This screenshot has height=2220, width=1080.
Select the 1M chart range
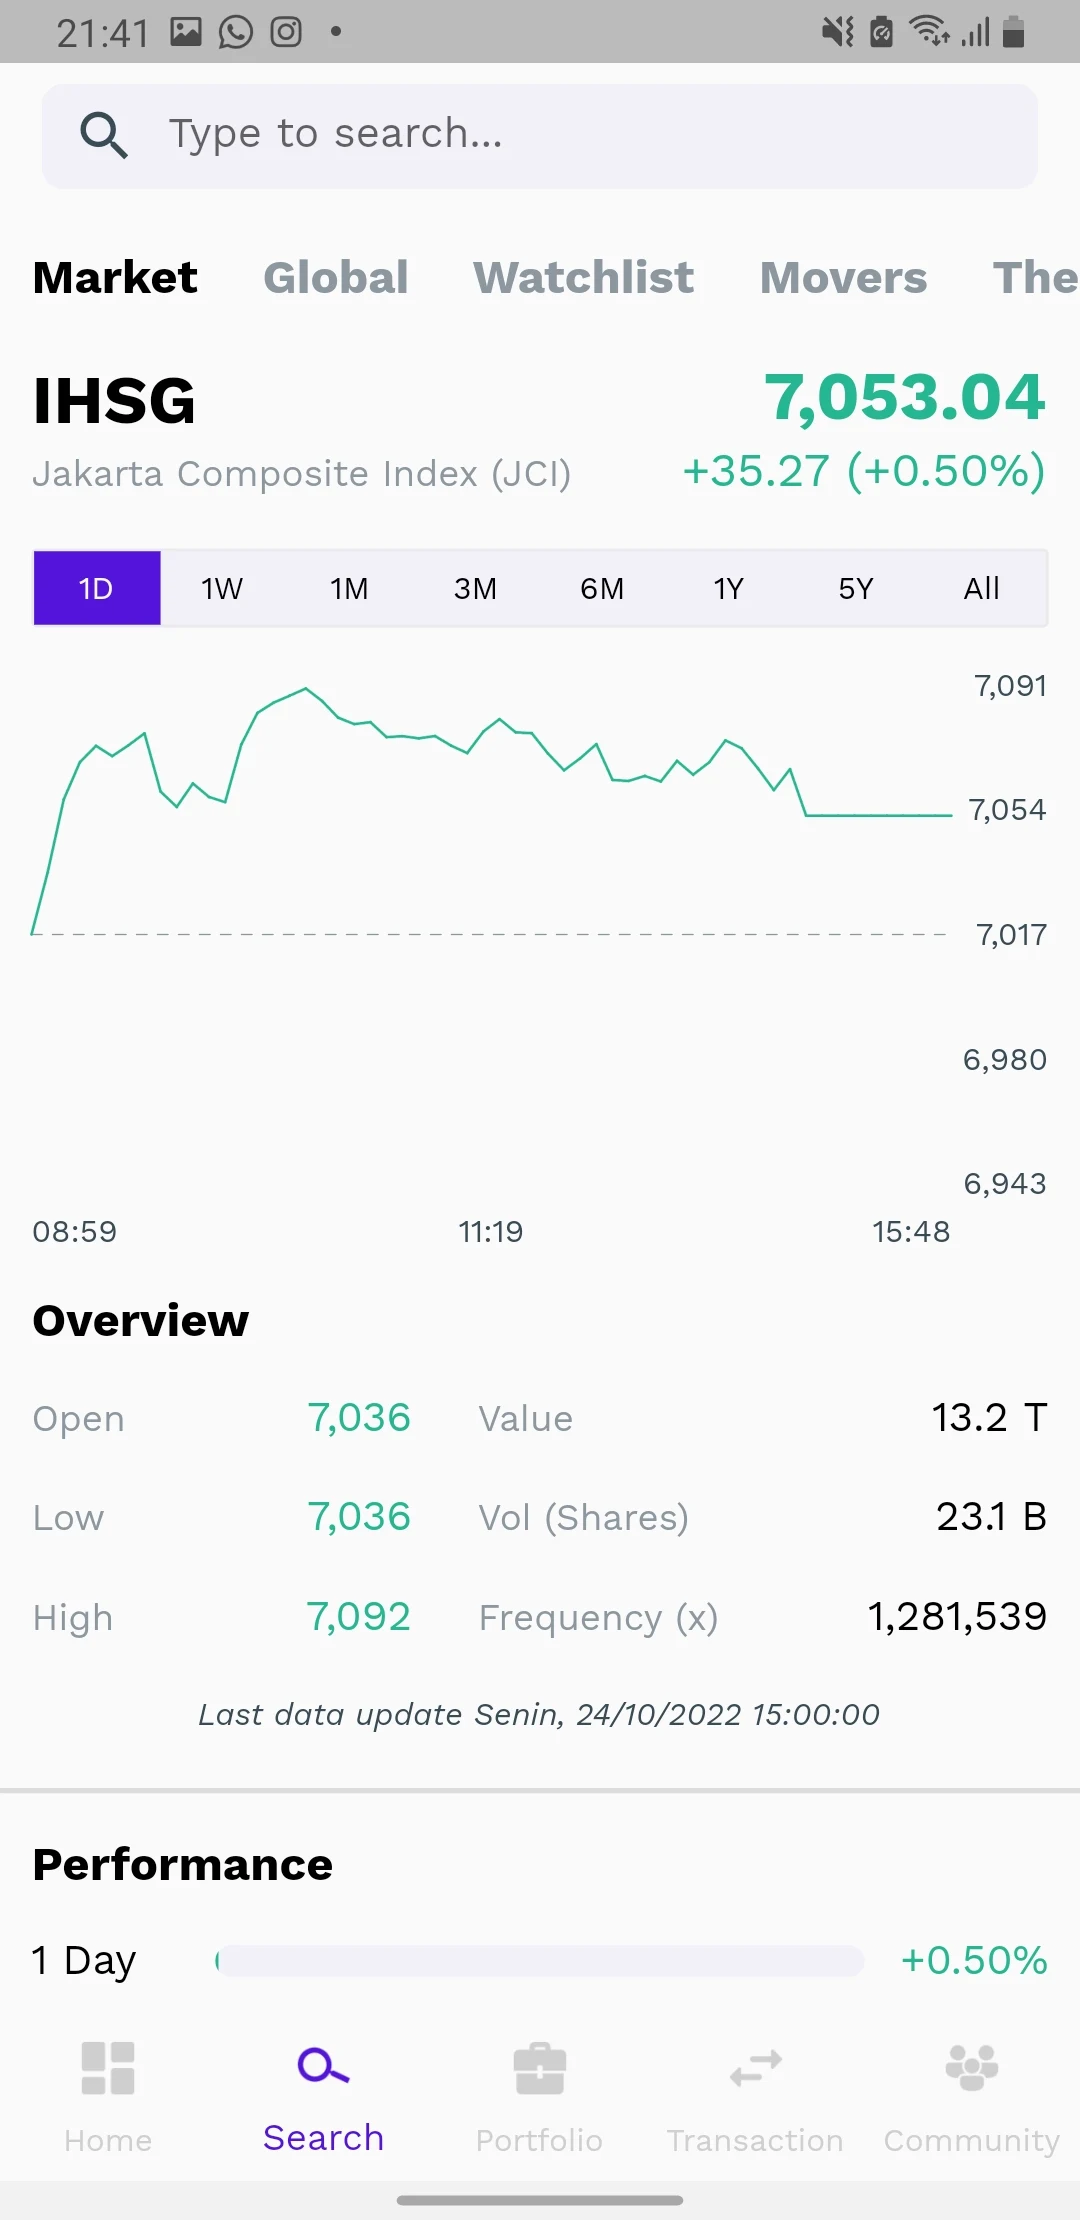[349, 589]
